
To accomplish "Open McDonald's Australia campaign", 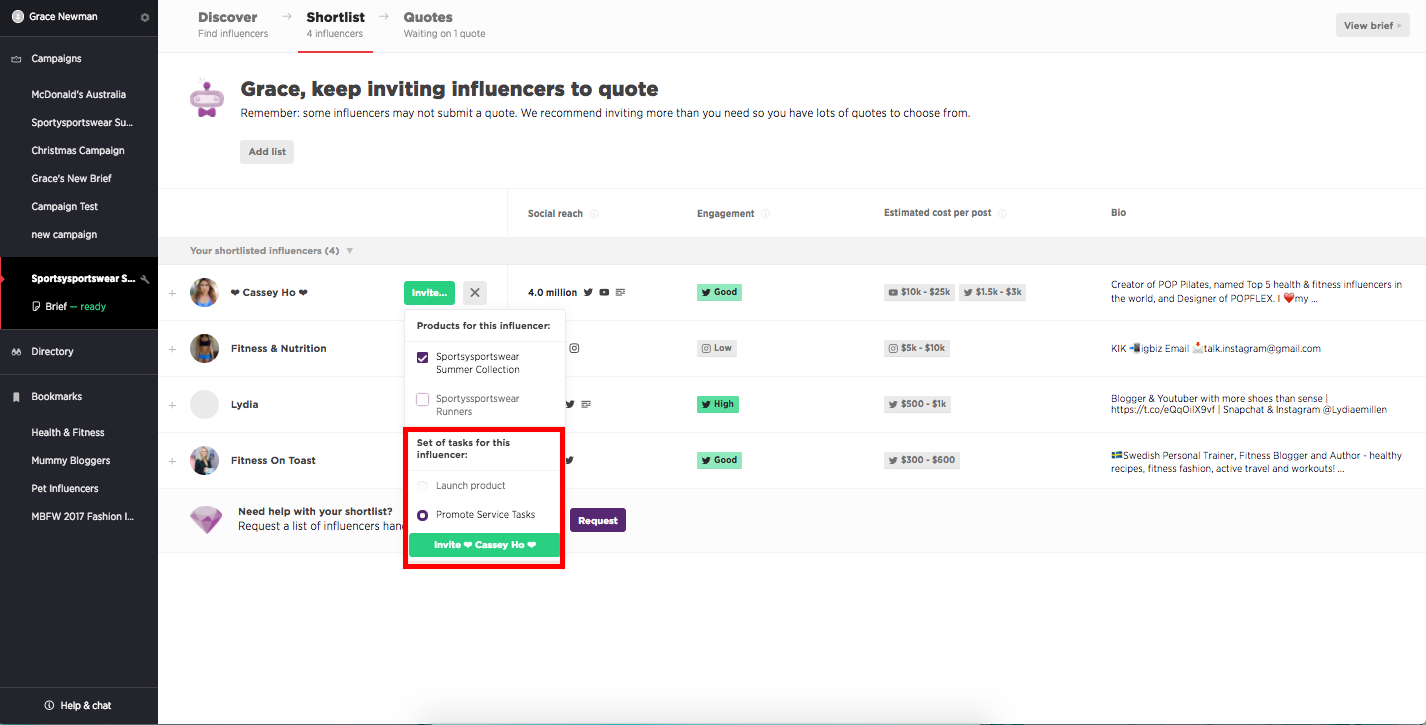I will [79, 95].
